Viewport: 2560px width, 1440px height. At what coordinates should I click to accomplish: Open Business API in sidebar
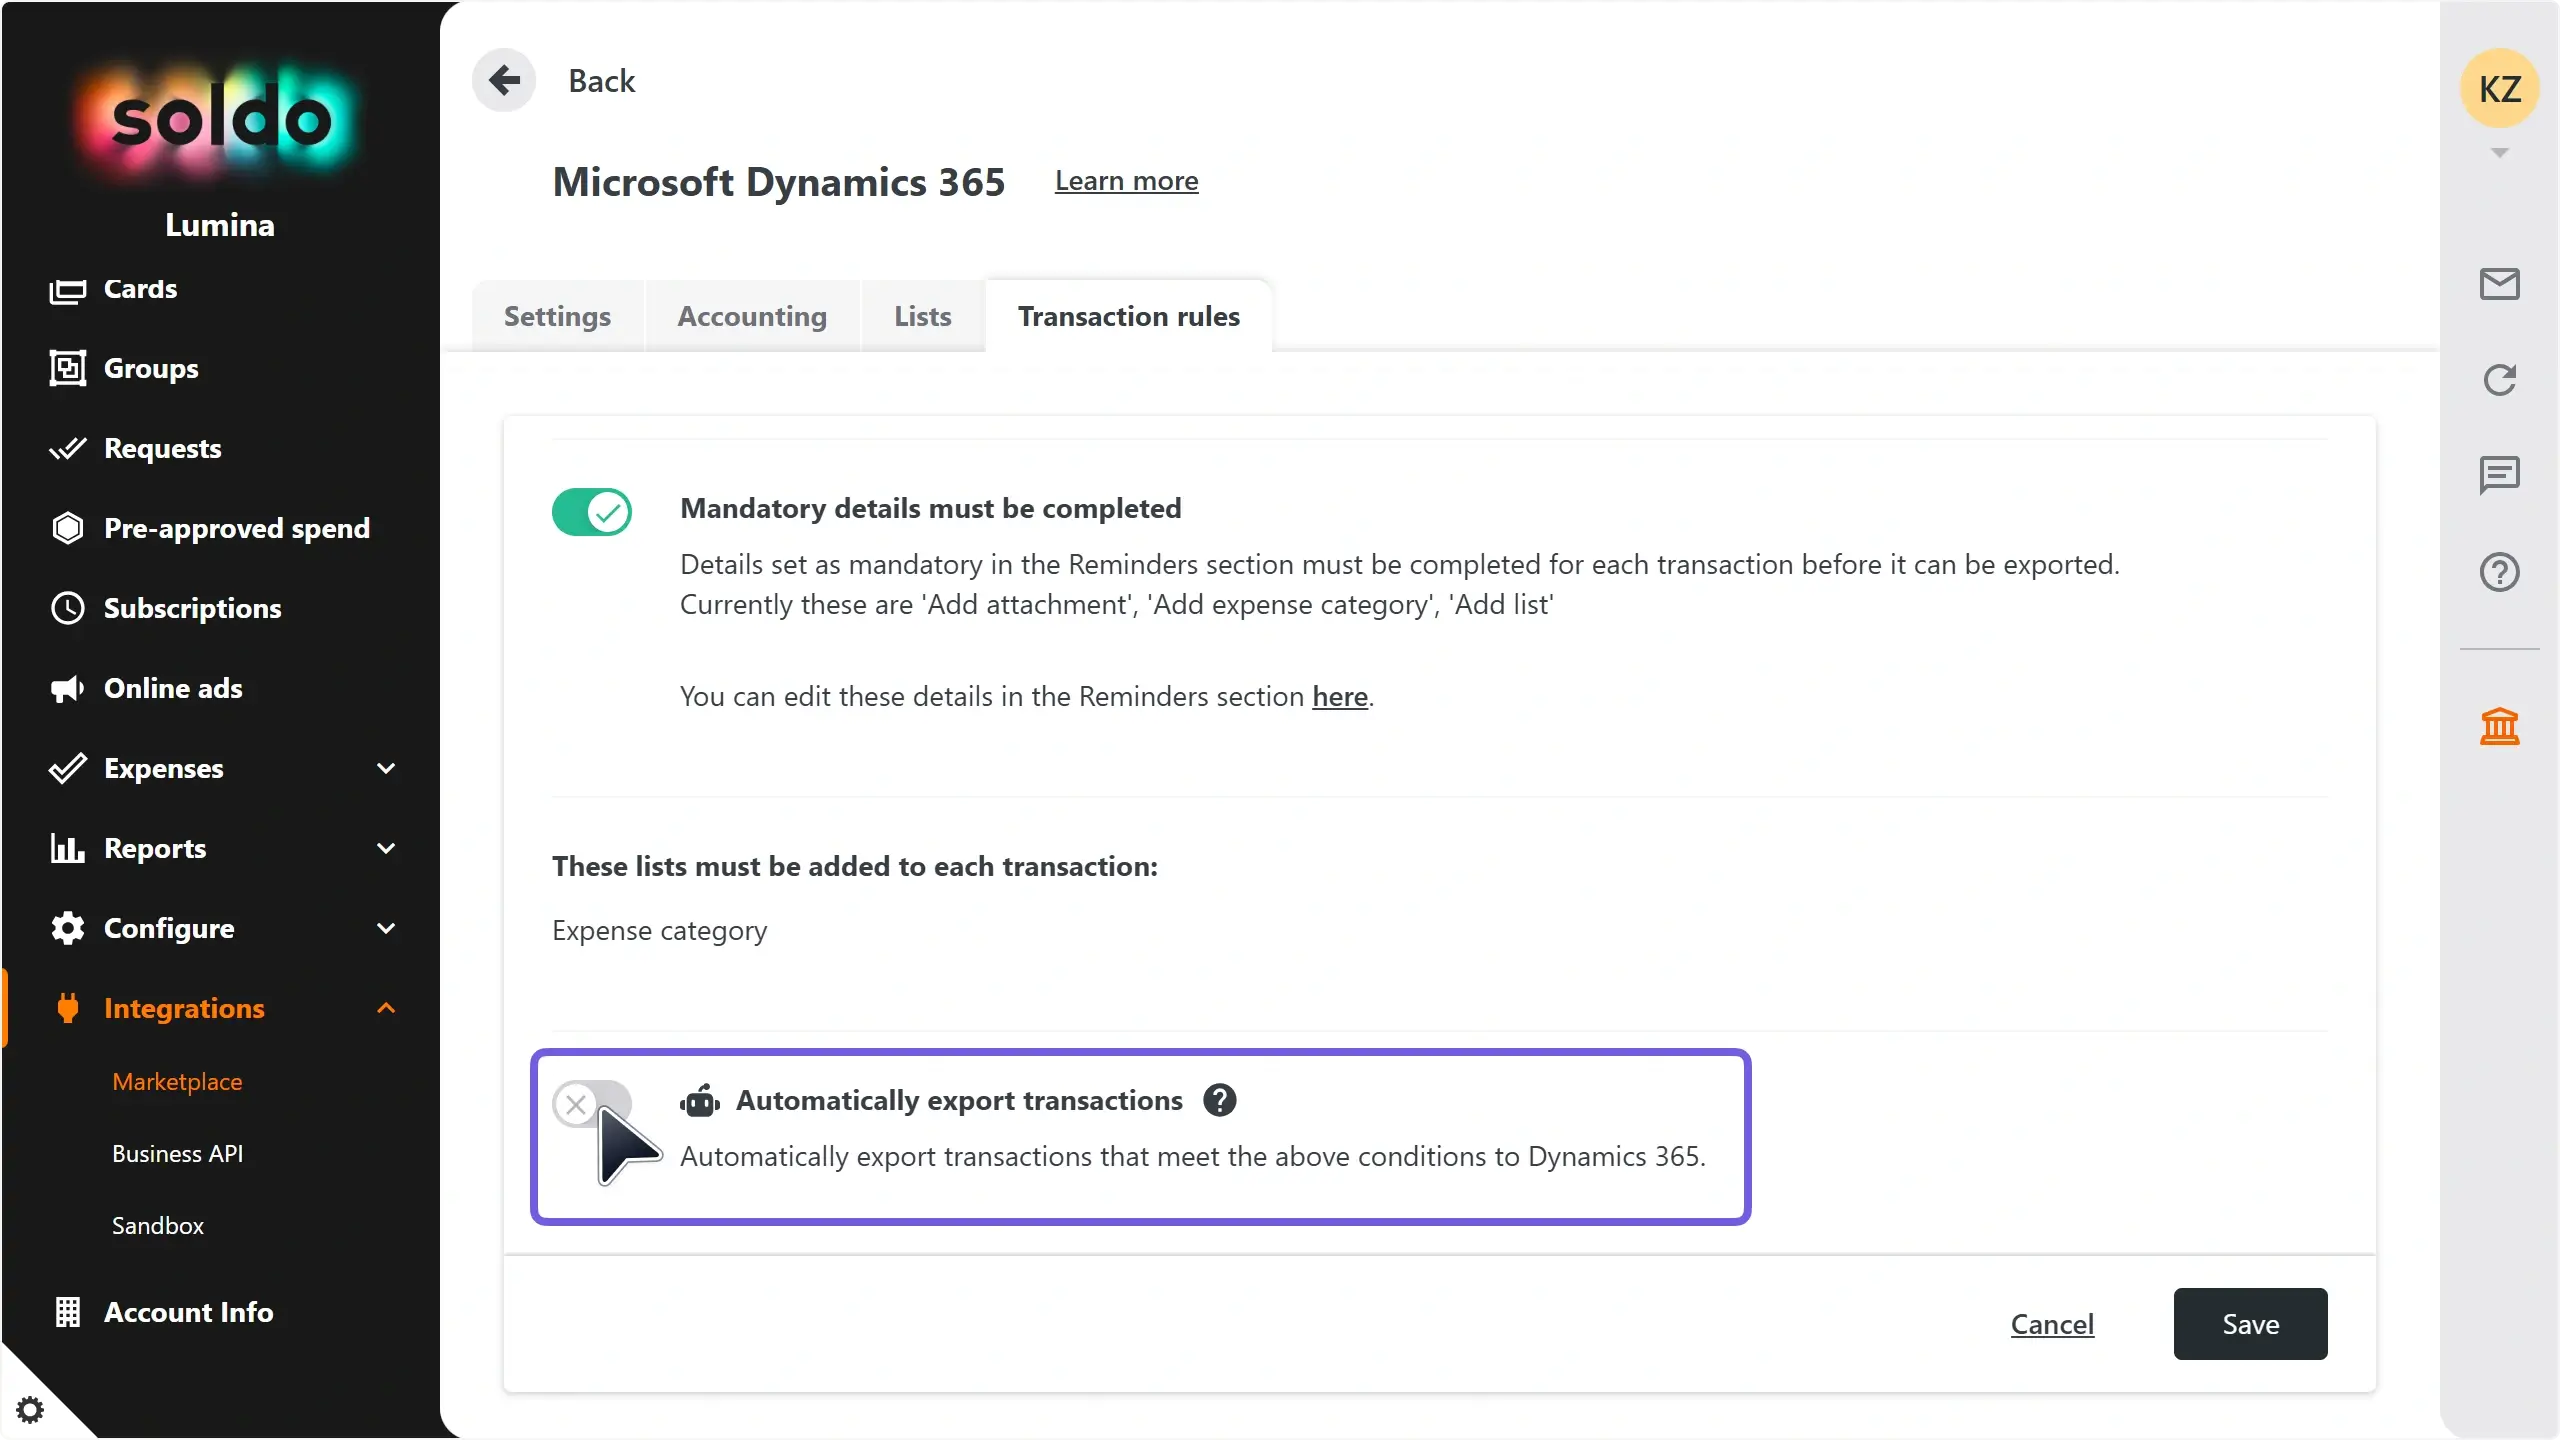click(x=178, y=1154)
